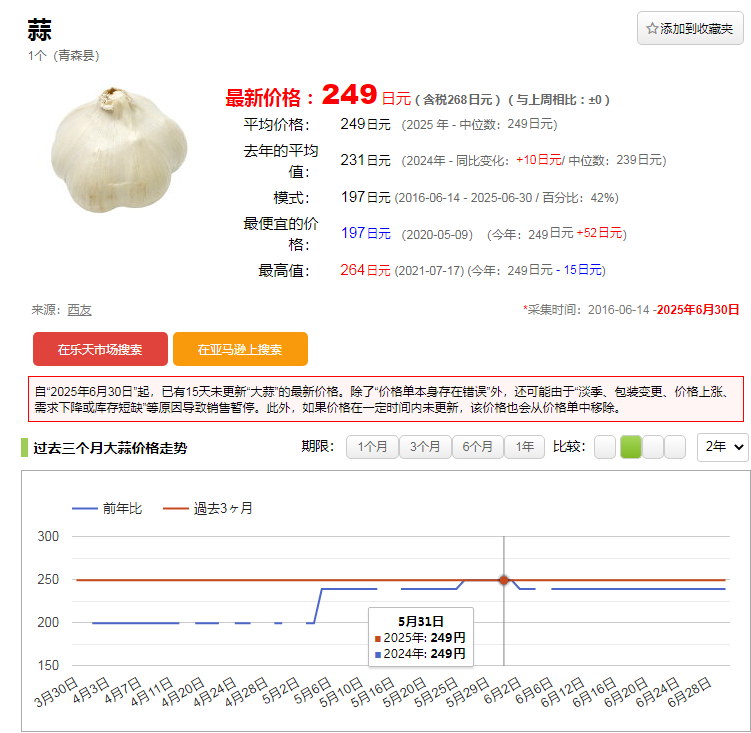Open the 2年 comparison dropdown

[723, 447]
